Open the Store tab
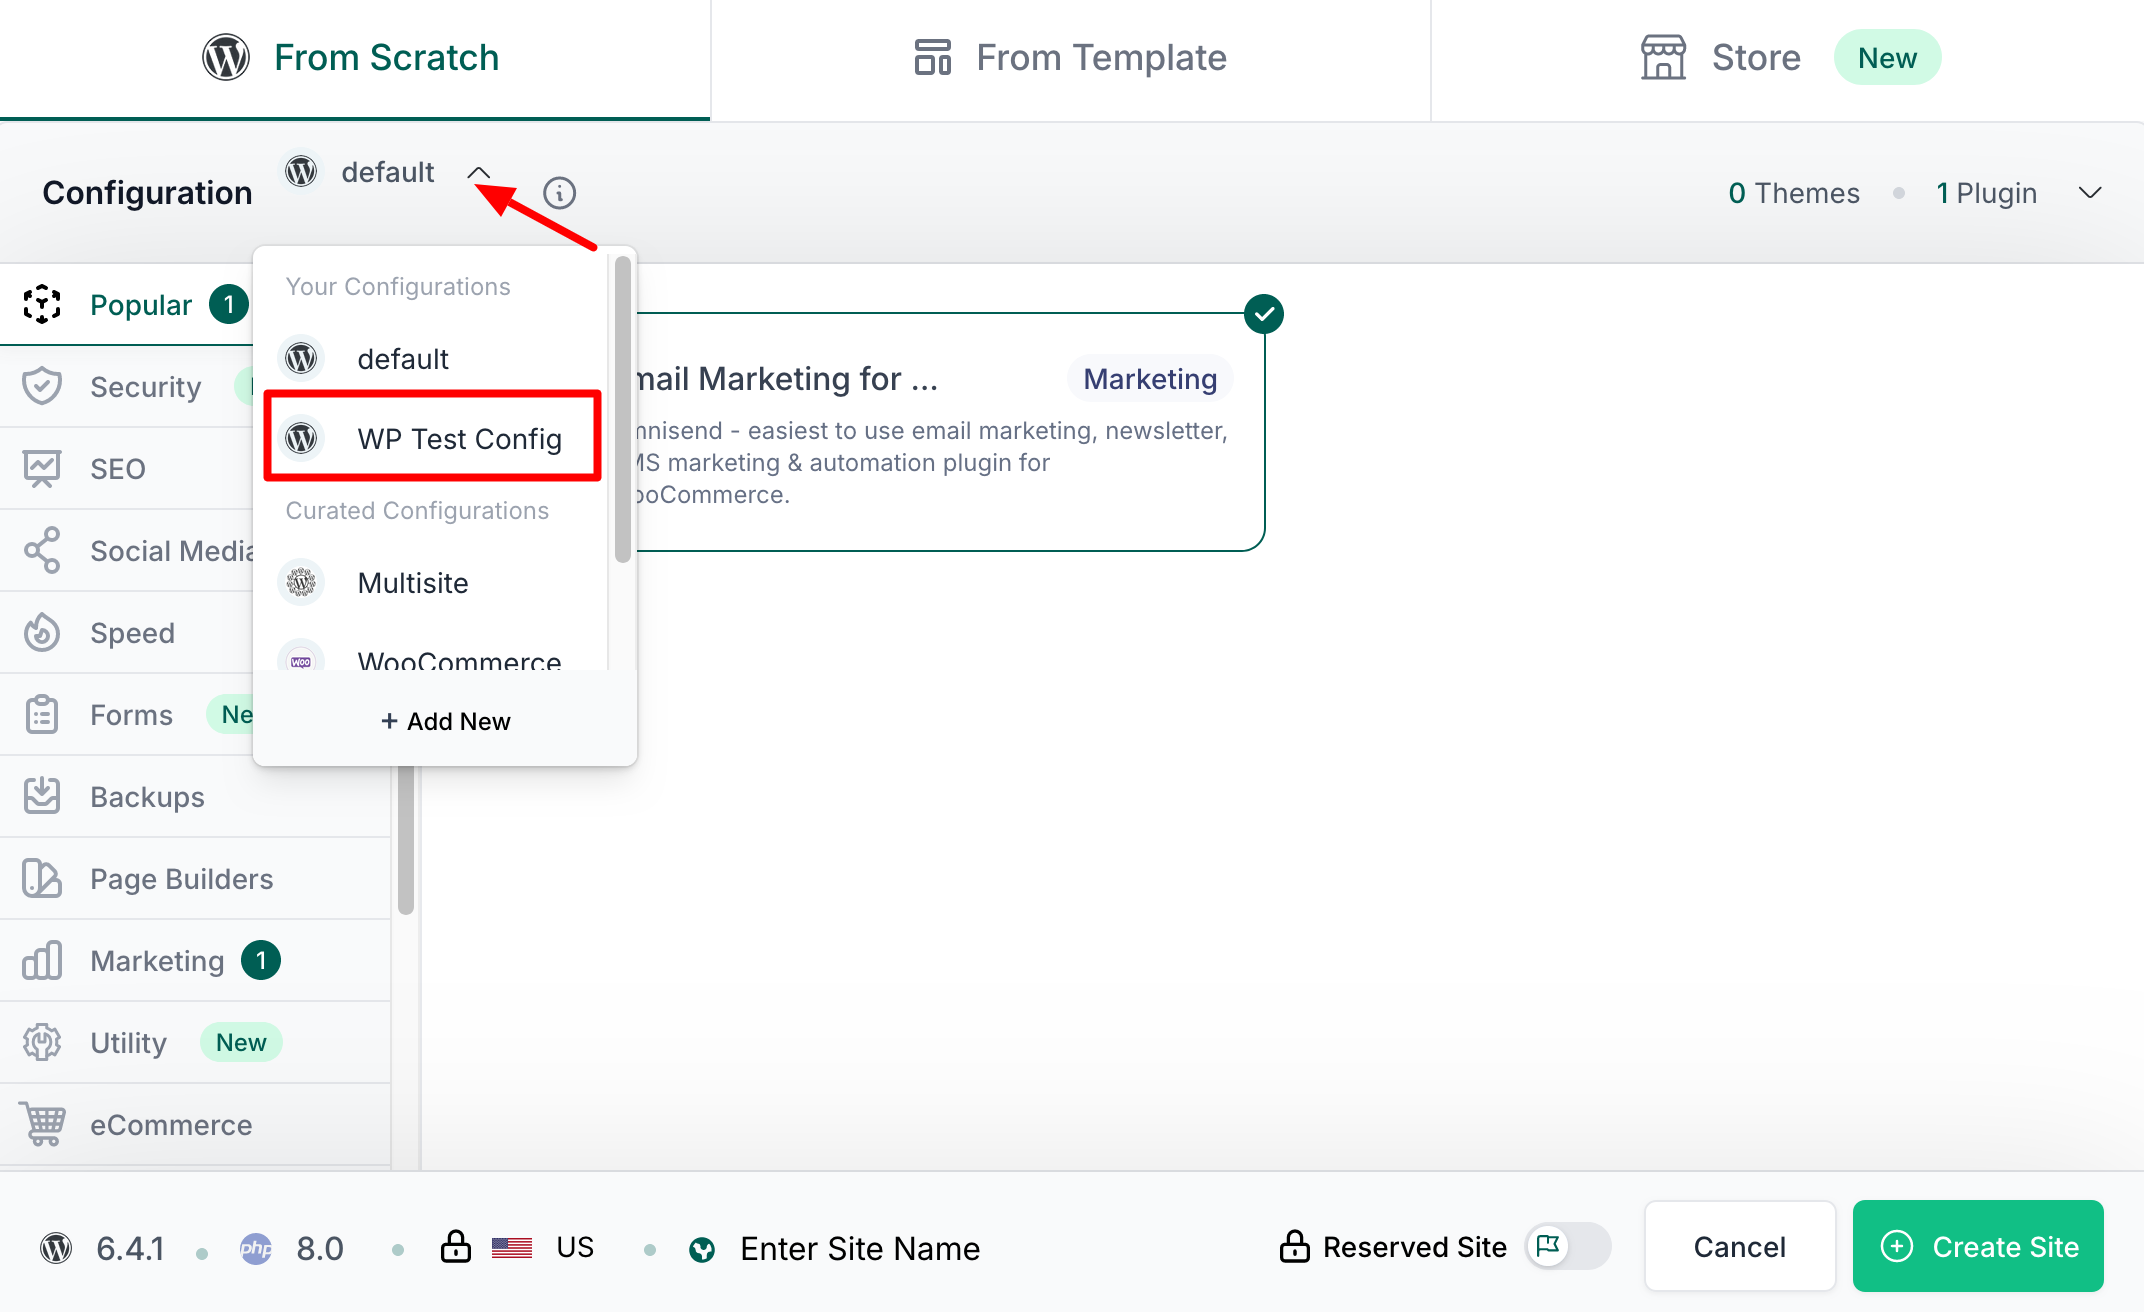Screen dimensions: 2144x1312 1720,57
